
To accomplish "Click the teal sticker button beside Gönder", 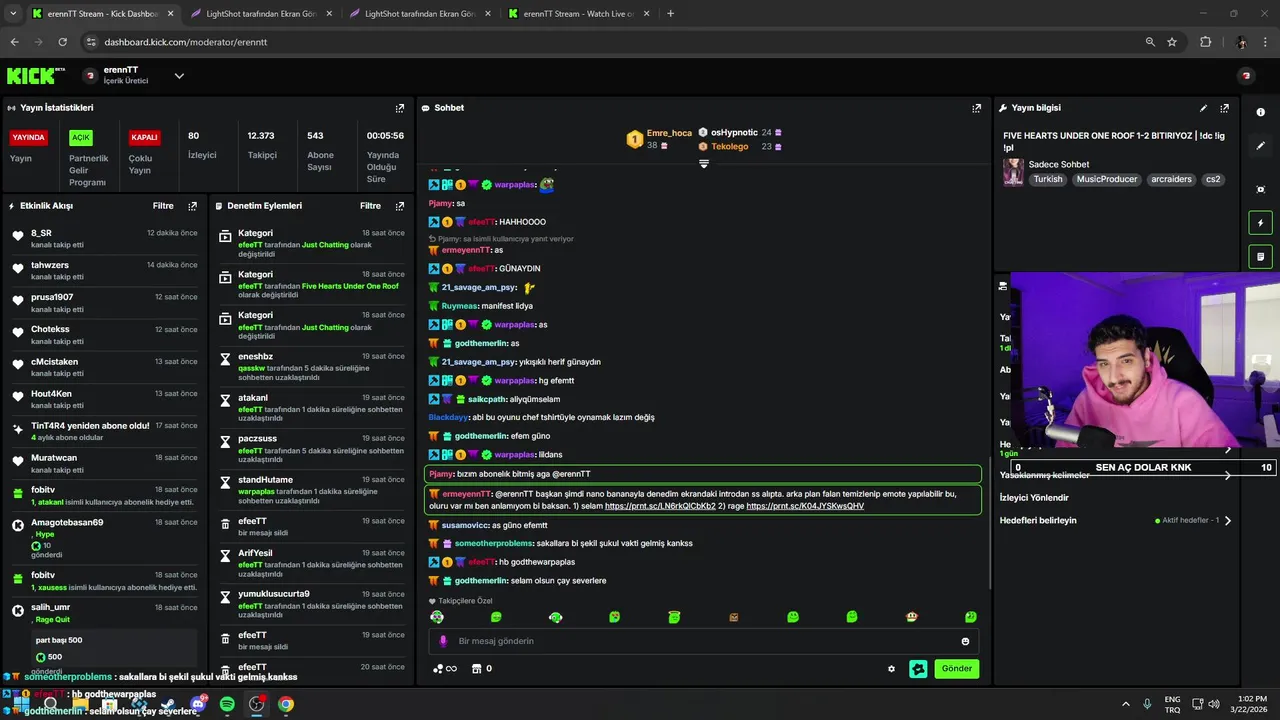I will point(918,669).
